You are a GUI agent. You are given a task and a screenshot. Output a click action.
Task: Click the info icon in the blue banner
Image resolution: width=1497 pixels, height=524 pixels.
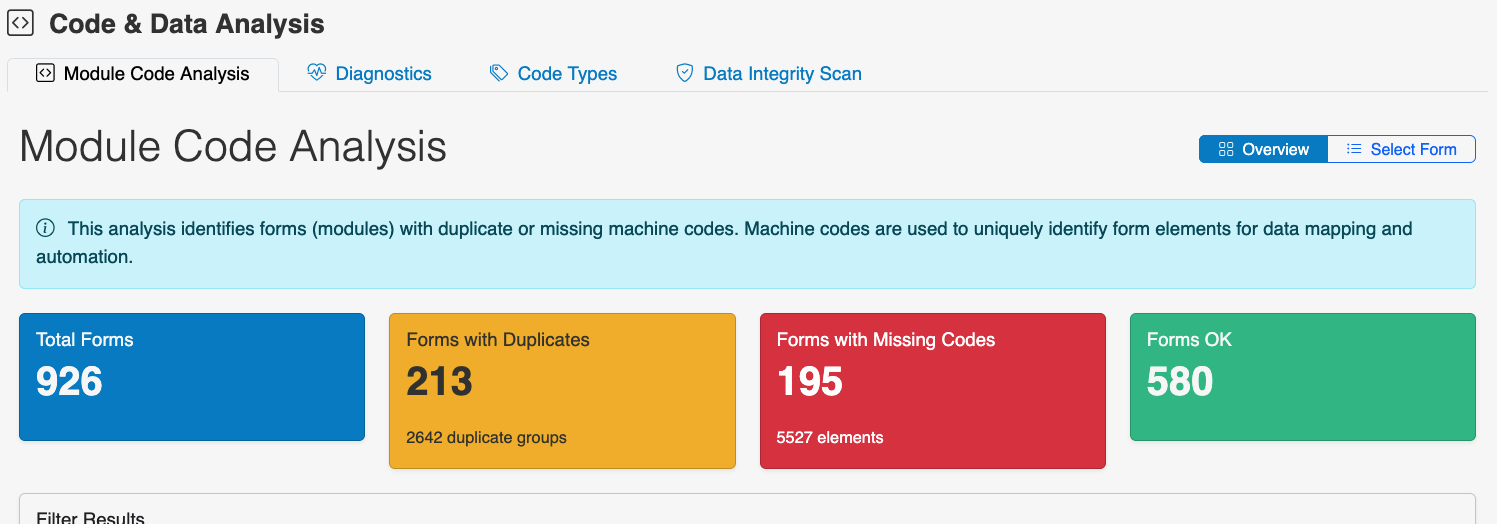(45, 229)
